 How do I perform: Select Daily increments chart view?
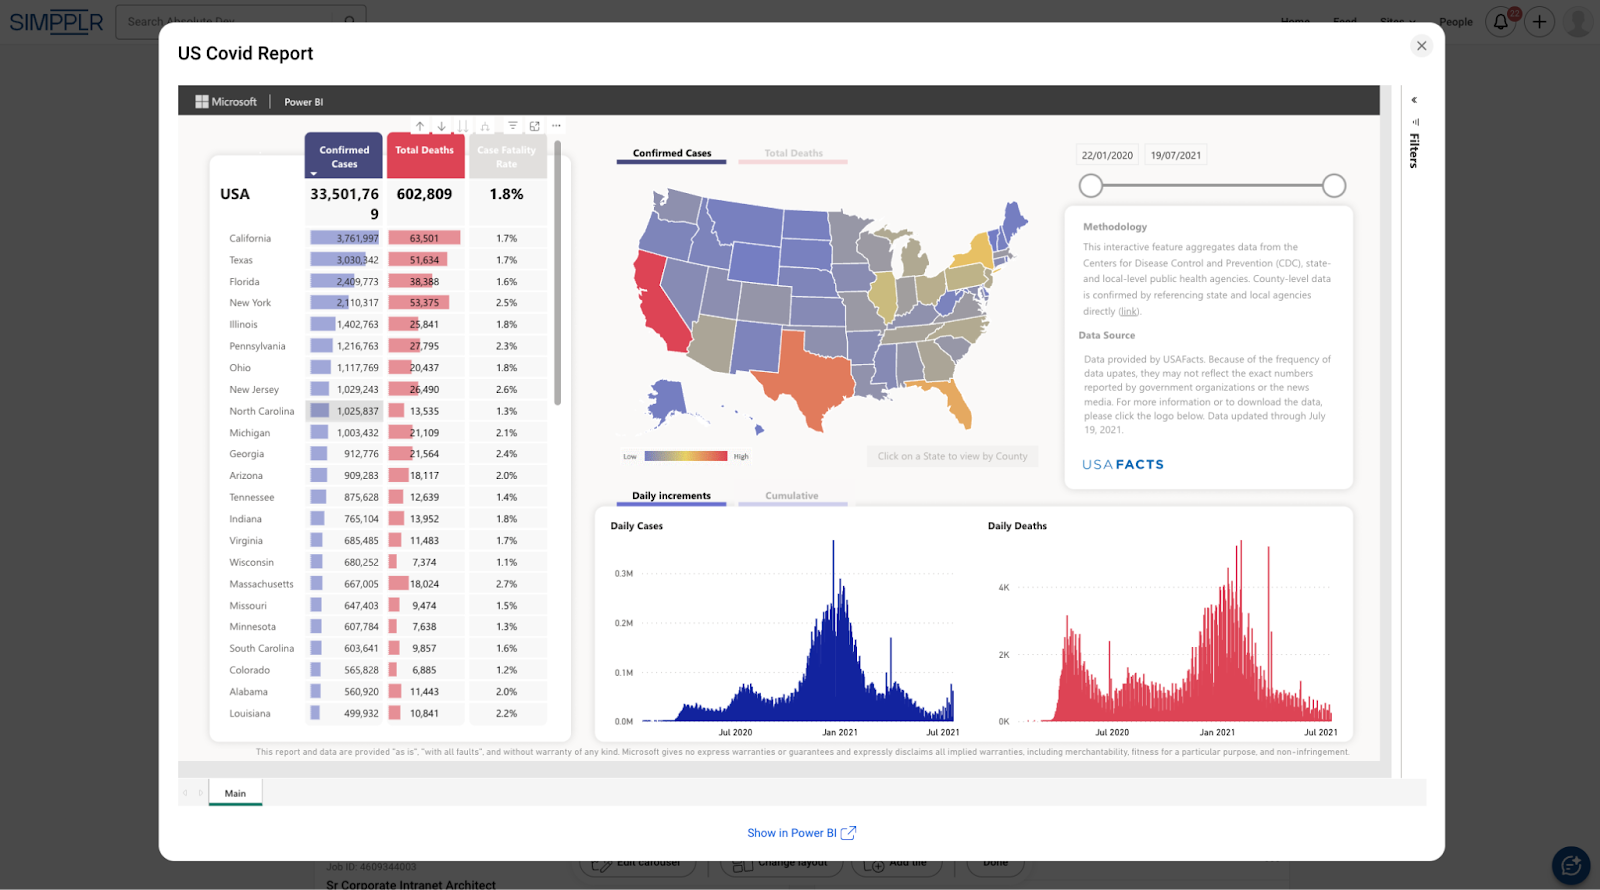[x=671, y=496]
